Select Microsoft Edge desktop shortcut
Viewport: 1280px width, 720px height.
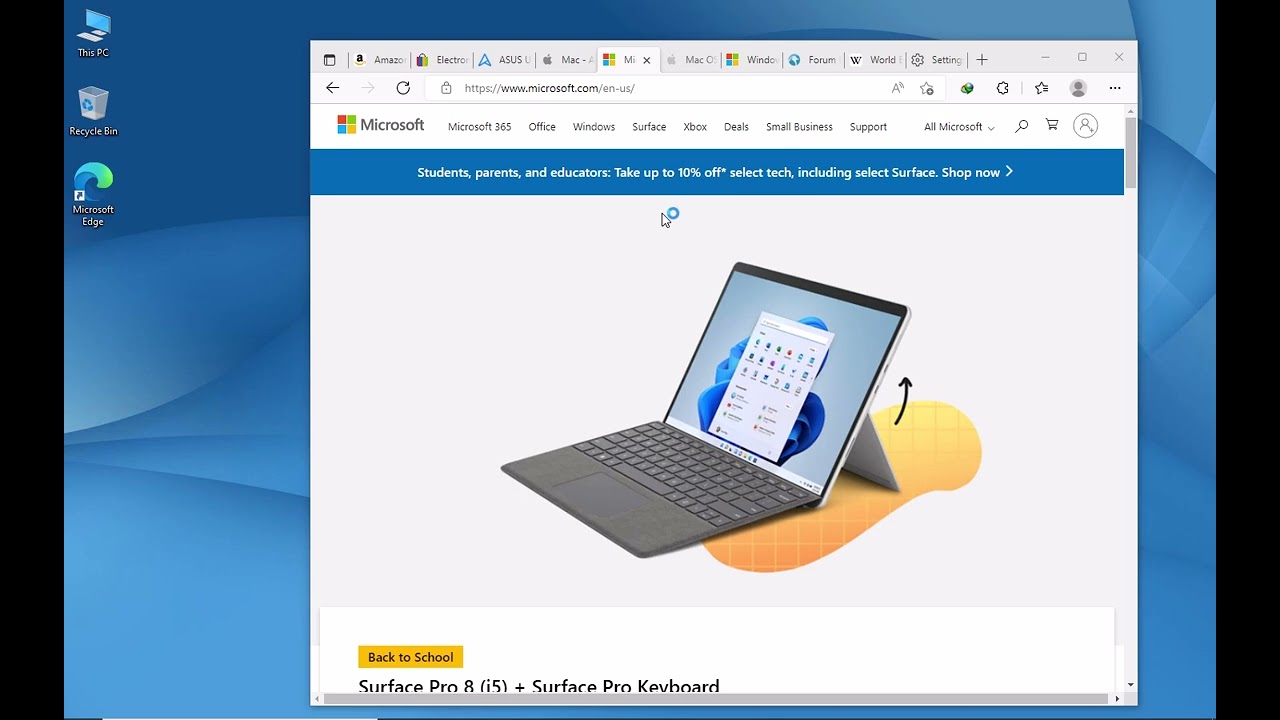[93, 196]
